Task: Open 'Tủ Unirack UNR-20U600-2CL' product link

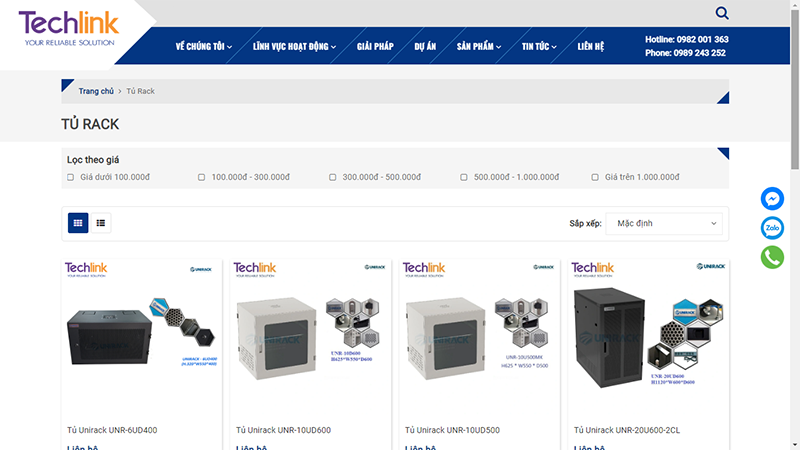Action: (627, 430)
